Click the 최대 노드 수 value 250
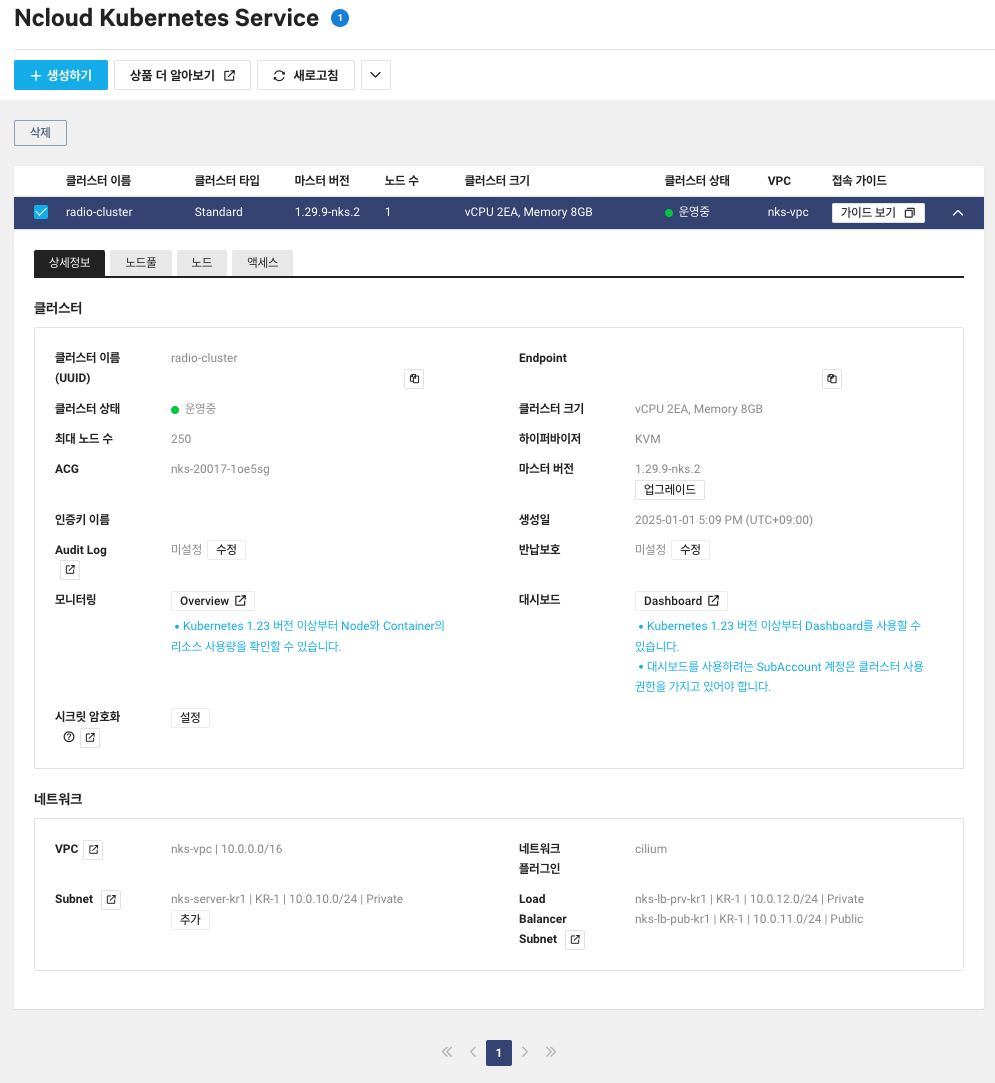Screen dimensions: 995x1083 coord(181,439)
